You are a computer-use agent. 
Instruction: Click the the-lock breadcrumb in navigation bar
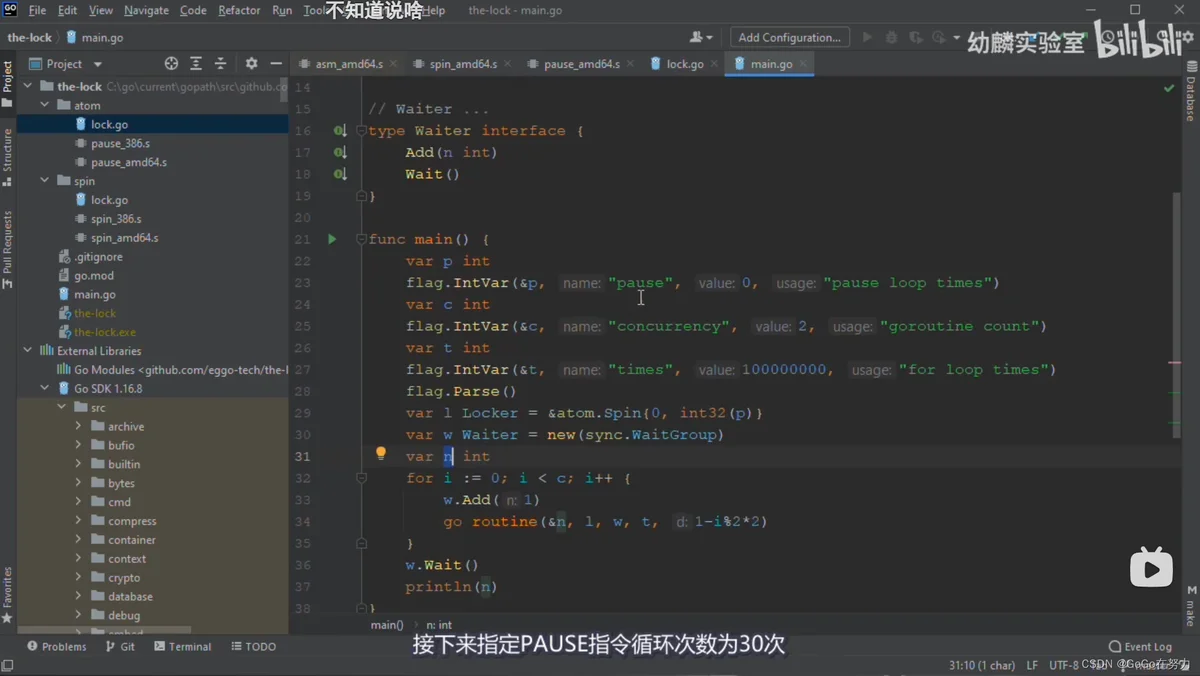[x=30, y=37]
